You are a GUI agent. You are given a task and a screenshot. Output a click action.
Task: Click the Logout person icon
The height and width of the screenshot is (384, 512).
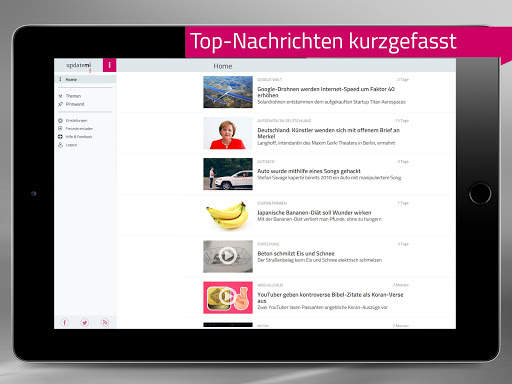pyautogui.click(x=60, y=145)
